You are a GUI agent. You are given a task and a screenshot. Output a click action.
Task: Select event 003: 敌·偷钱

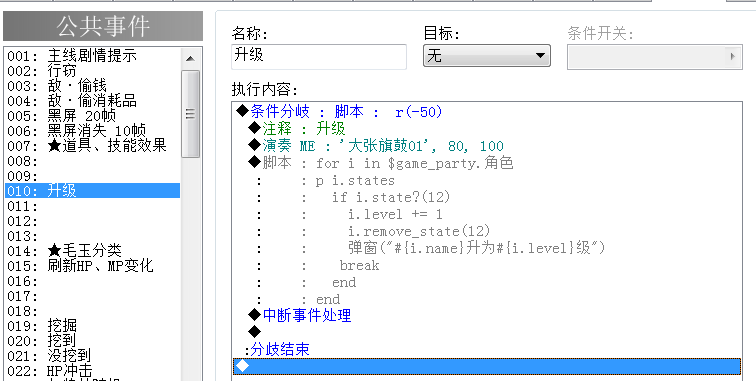(93, 86)
